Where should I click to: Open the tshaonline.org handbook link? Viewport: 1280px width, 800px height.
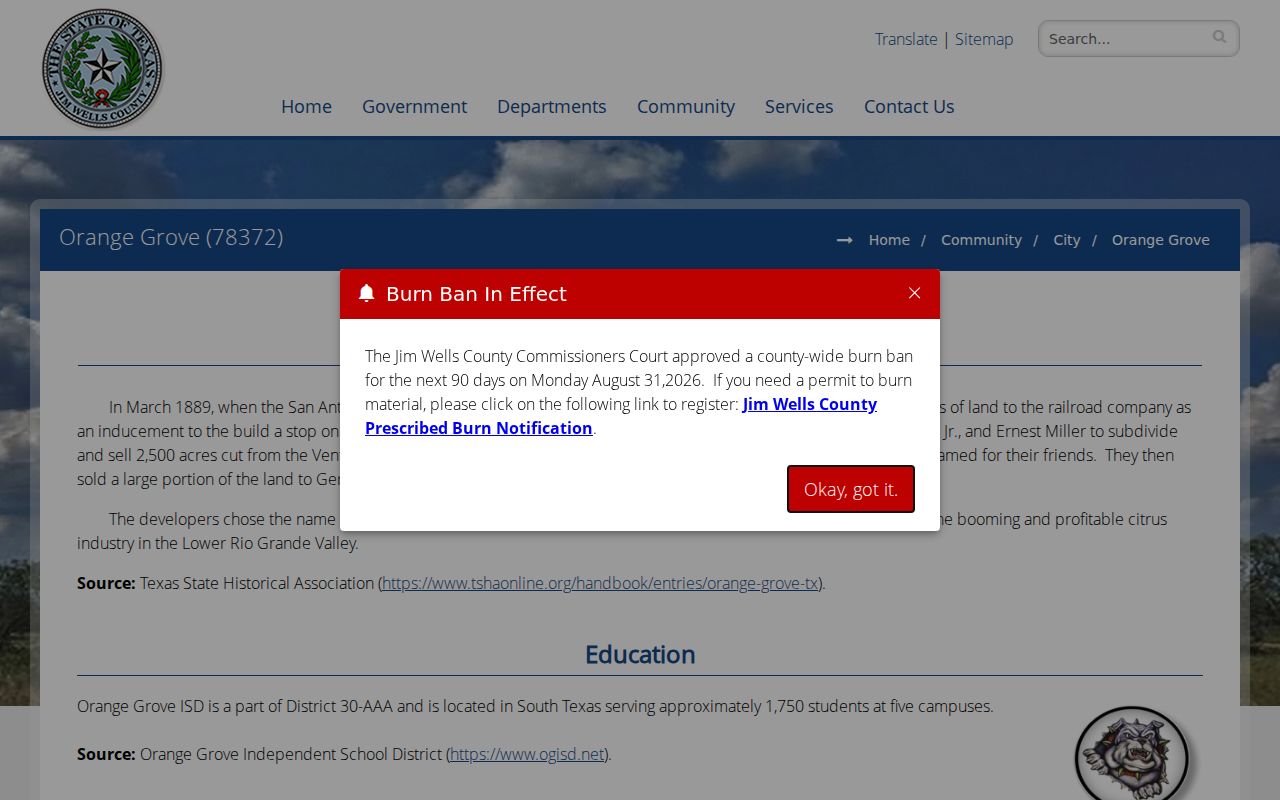click(x=600, y=583)
